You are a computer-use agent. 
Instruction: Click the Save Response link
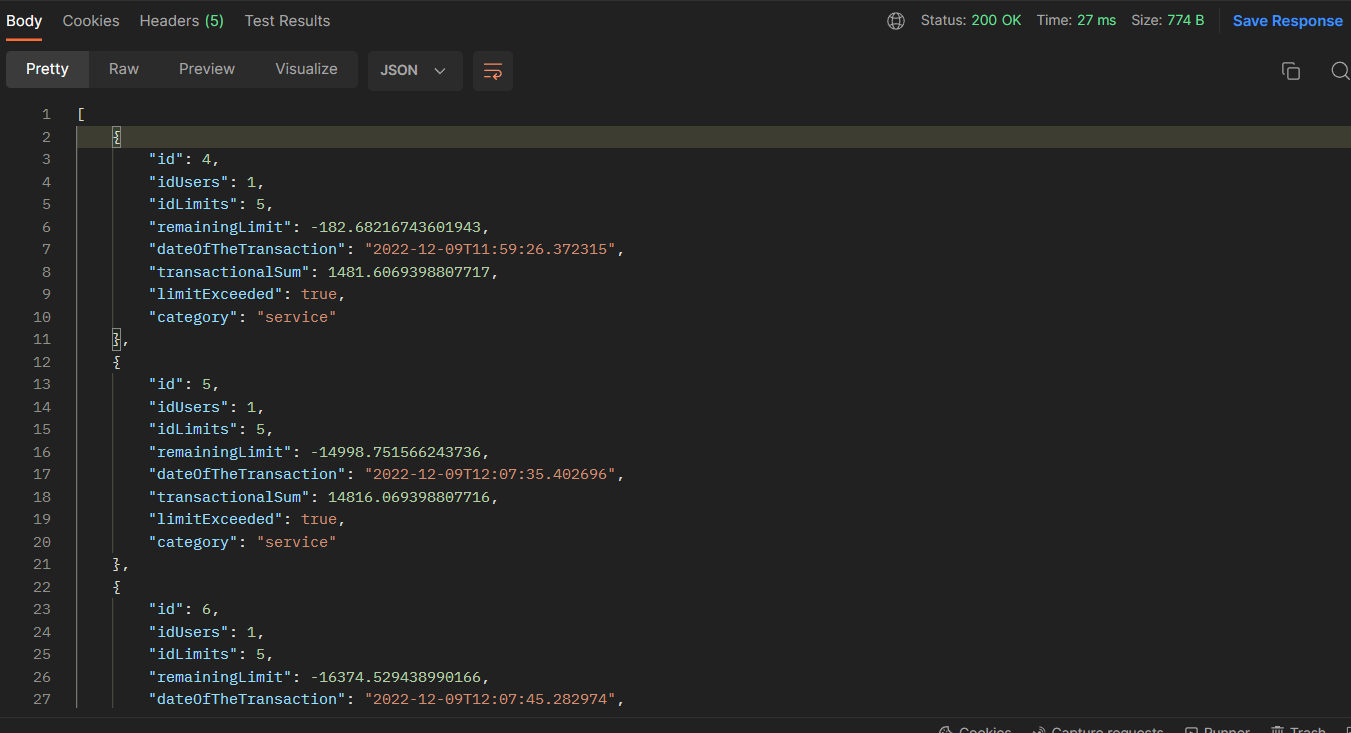click(x=1287, y=20)
